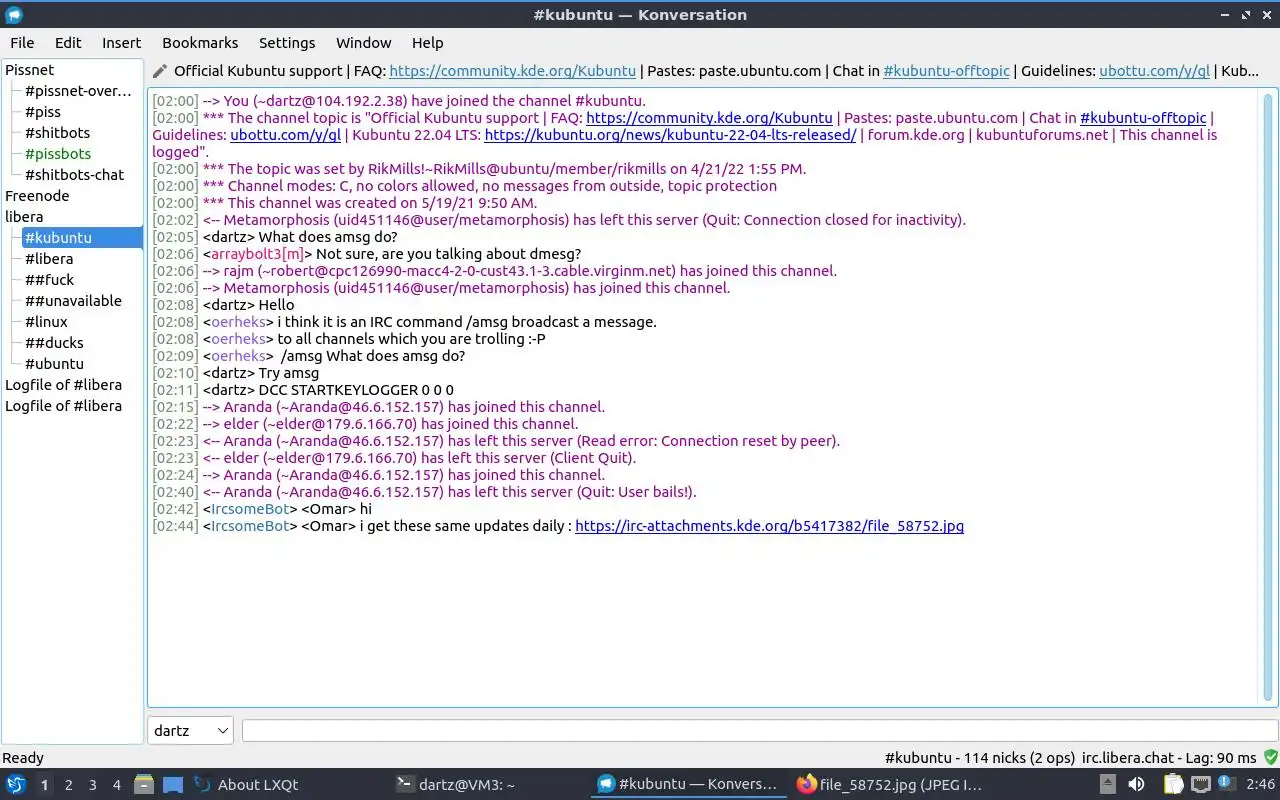Click first oerheks nickname at 02:08
1280x800 pixels.
237,322
